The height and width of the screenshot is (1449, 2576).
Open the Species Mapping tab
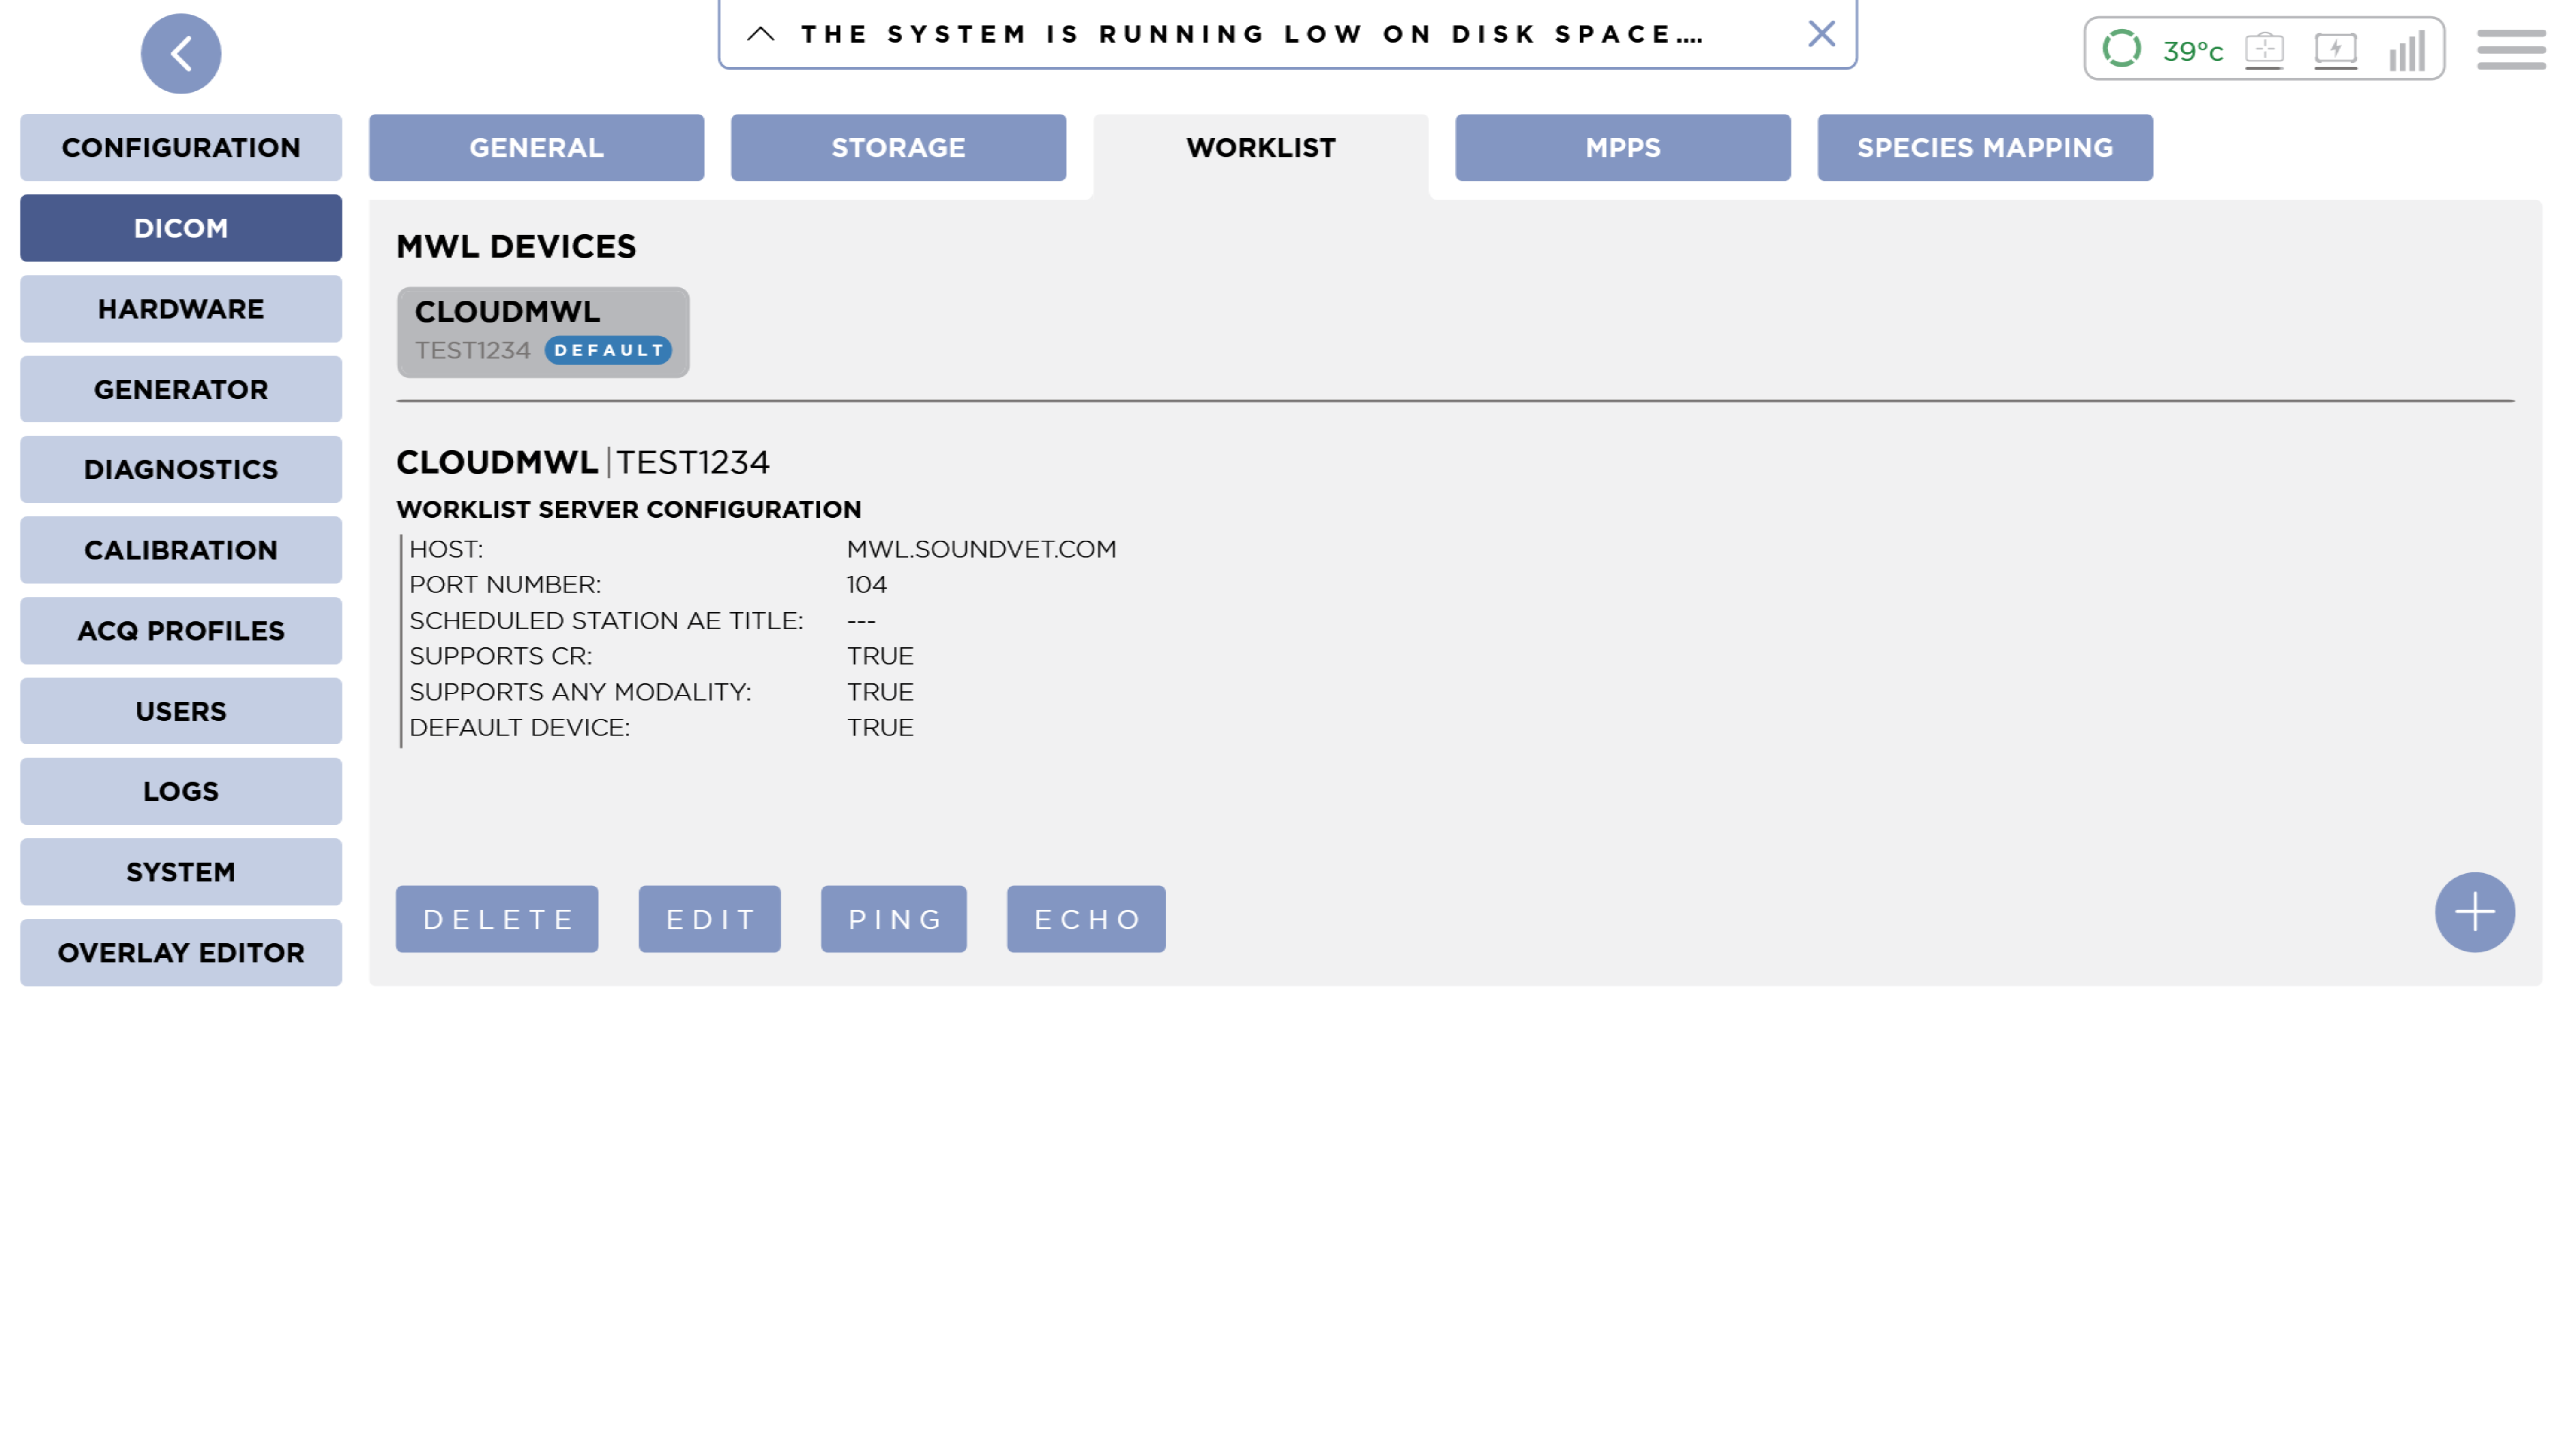click(1984, 147)
